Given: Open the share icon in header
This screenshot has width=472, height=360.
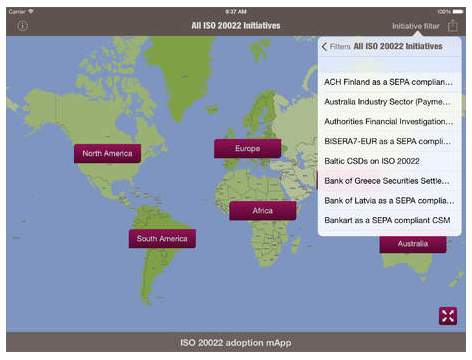Looking at the screenshot, I should [x=452, y=26].
